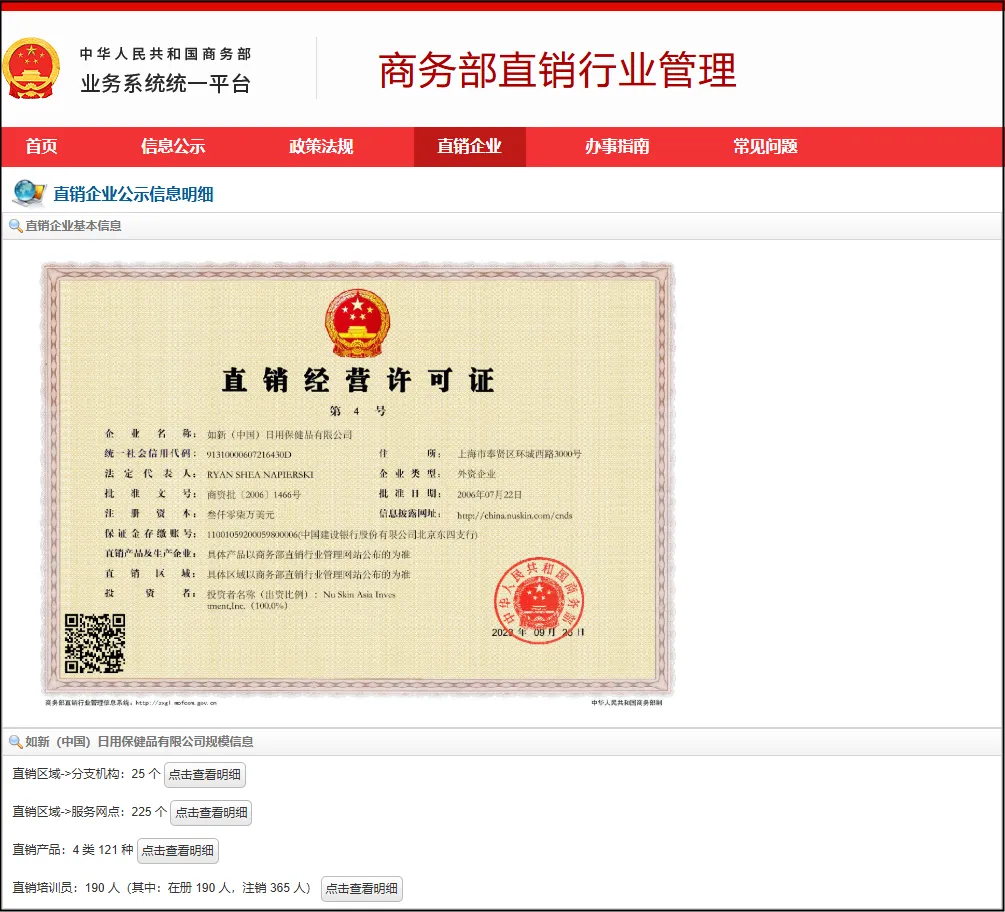Click 点击查看明细 for 直销培训员

361,888
